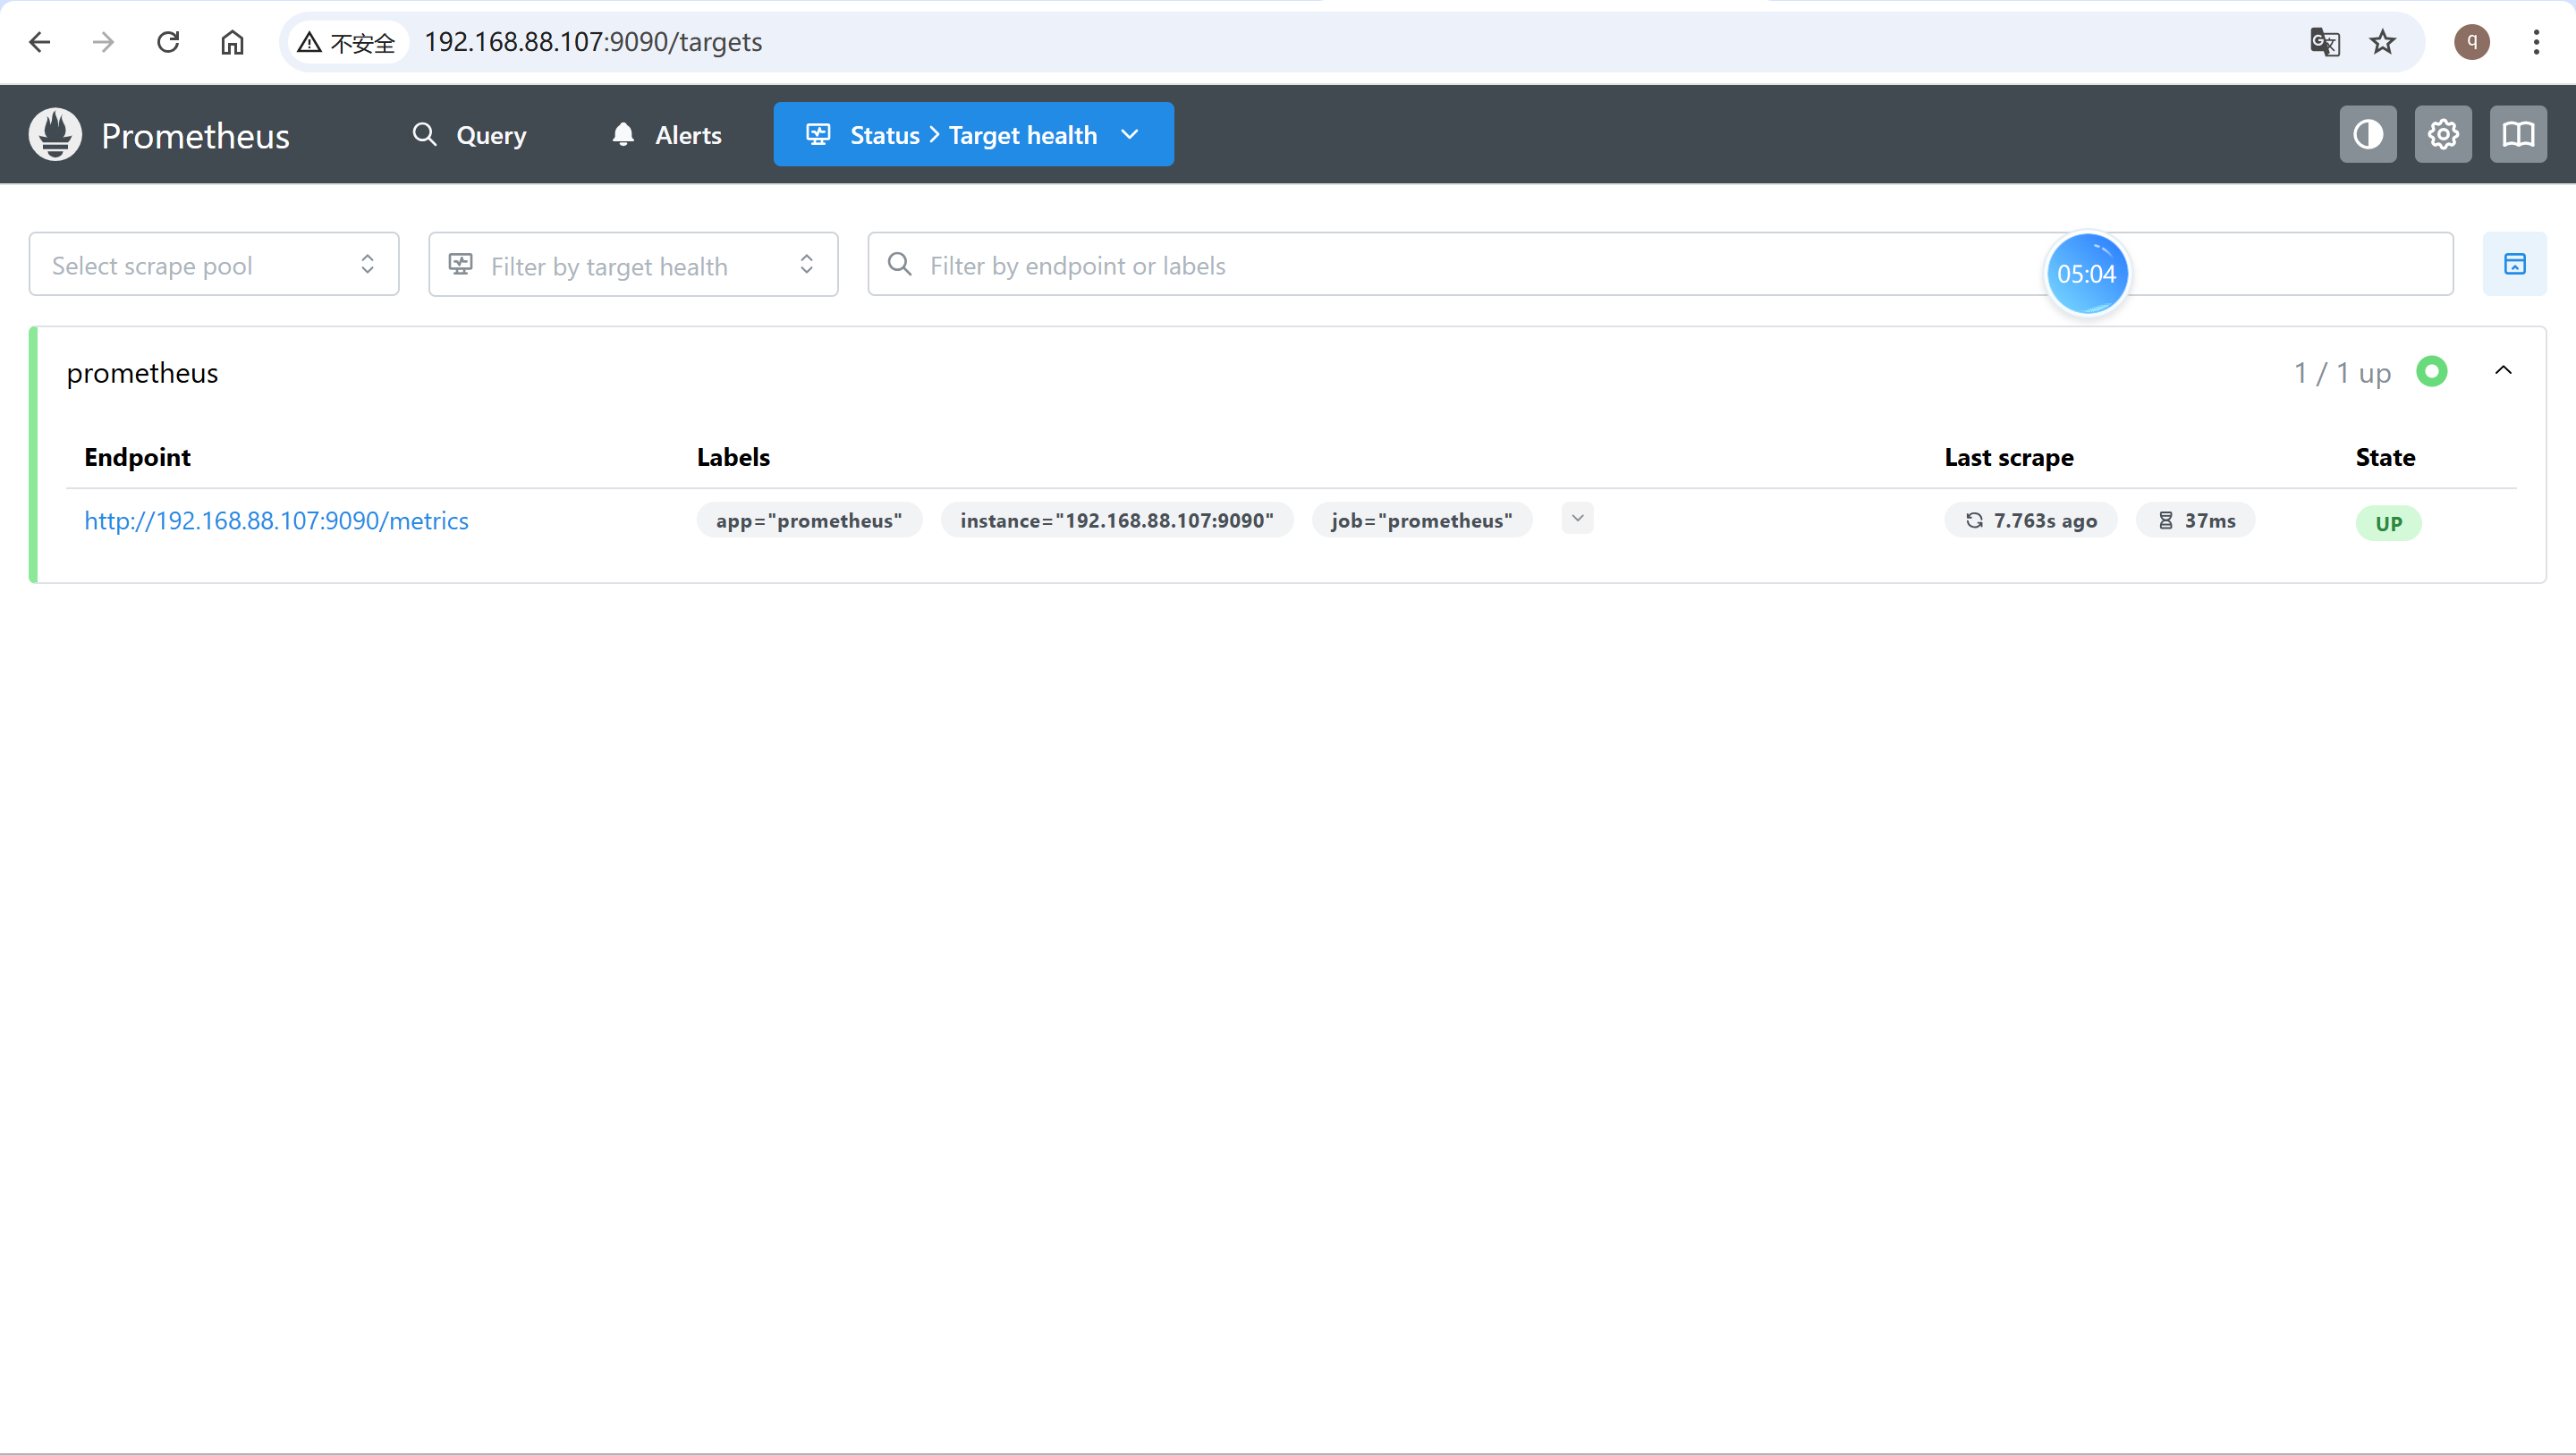Open the settings gear icon
The width and height of the screenshot is (2576, 1455).
(2443, 134)
